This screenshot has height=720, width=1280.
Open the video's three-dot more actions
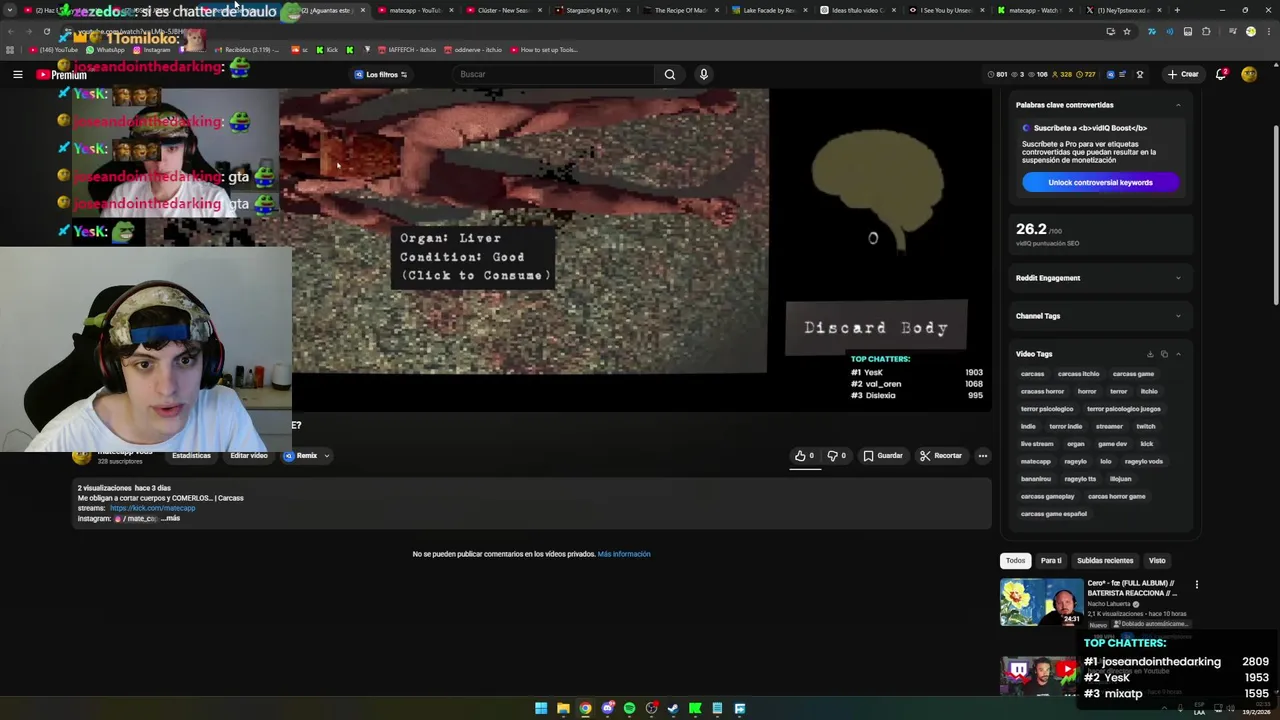[983, 456]
